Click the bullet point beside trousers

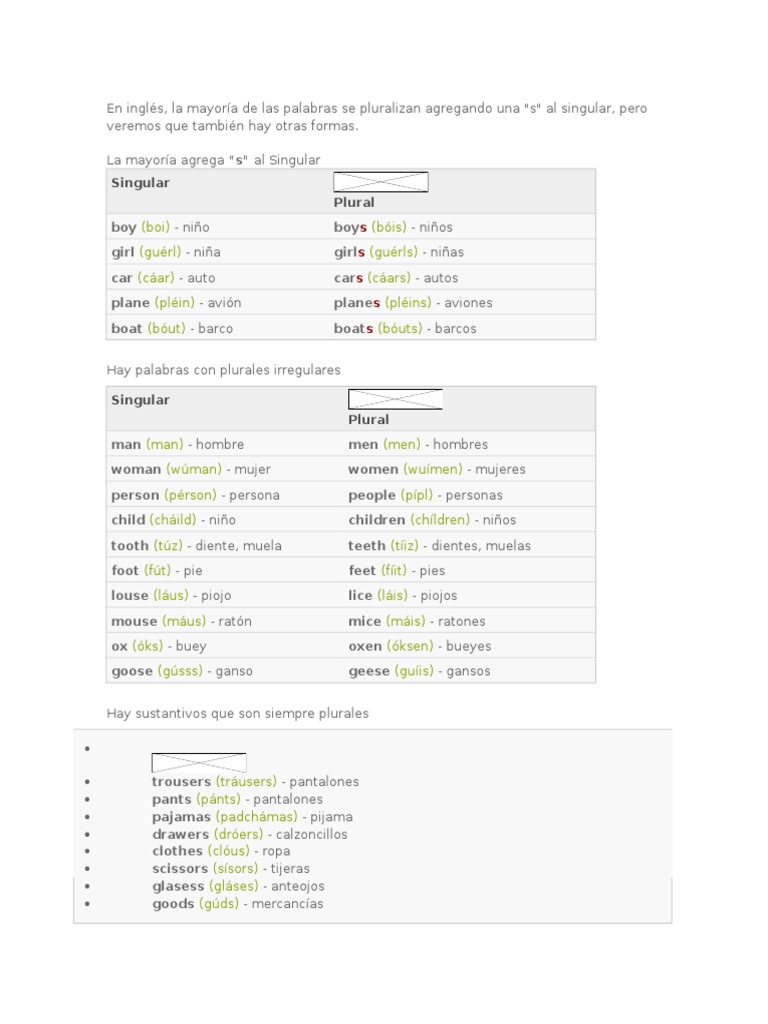point(88,782)
